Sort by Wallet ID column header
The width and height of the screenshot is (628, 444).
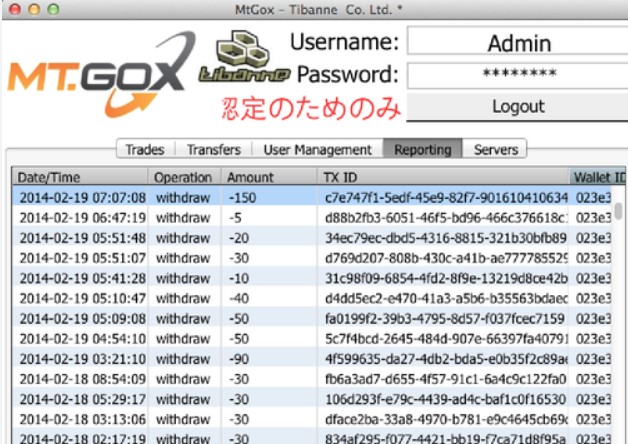point(598,177)
